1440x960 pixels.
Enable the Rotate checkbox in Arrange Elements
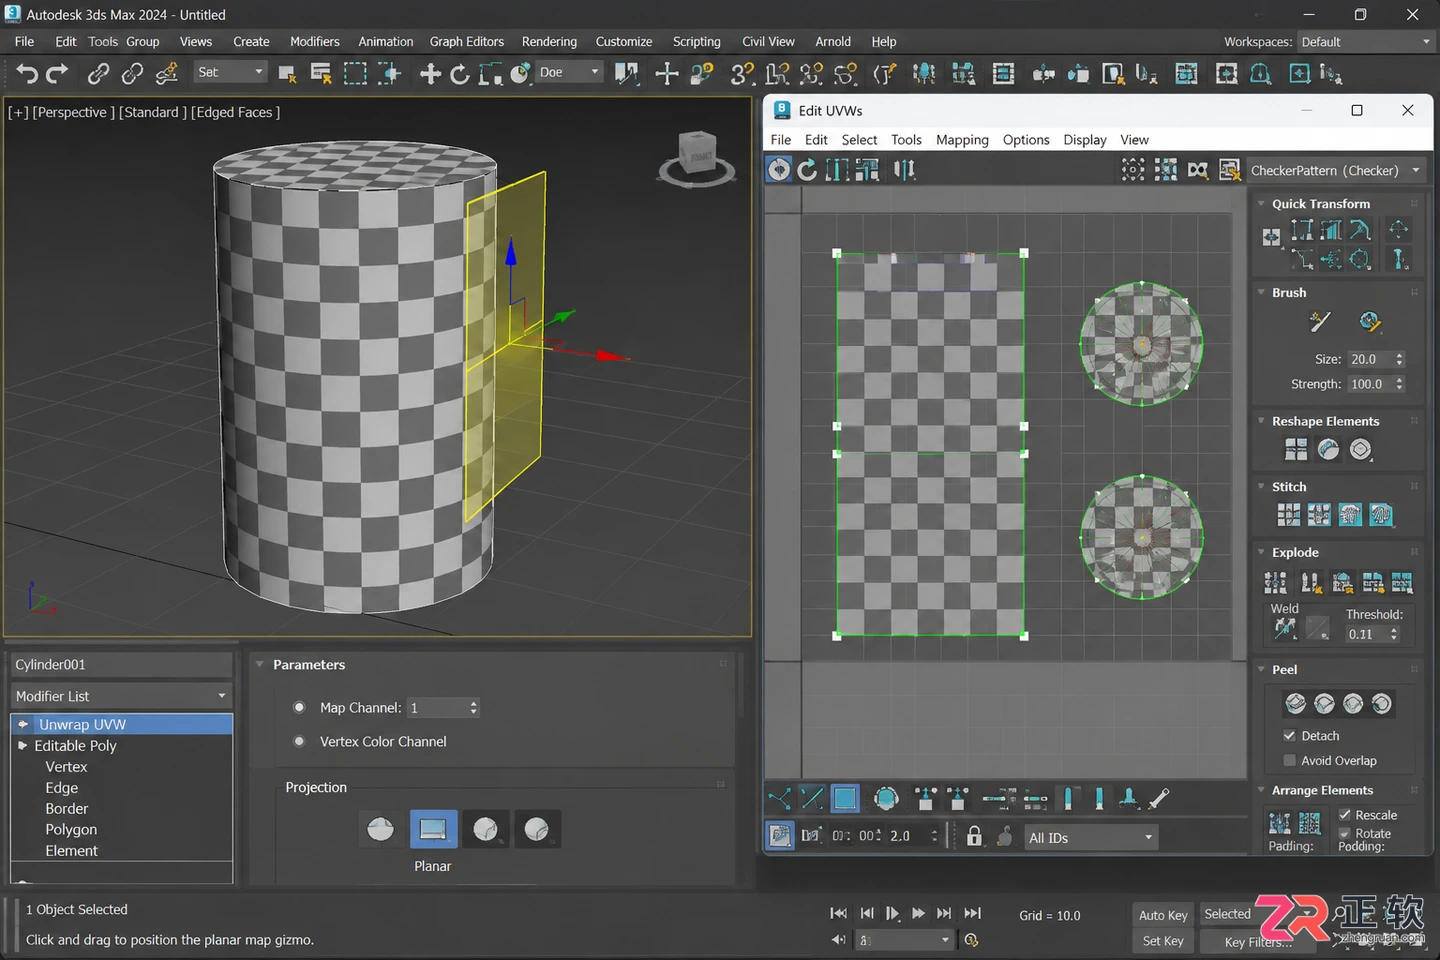pos(1345,833)
